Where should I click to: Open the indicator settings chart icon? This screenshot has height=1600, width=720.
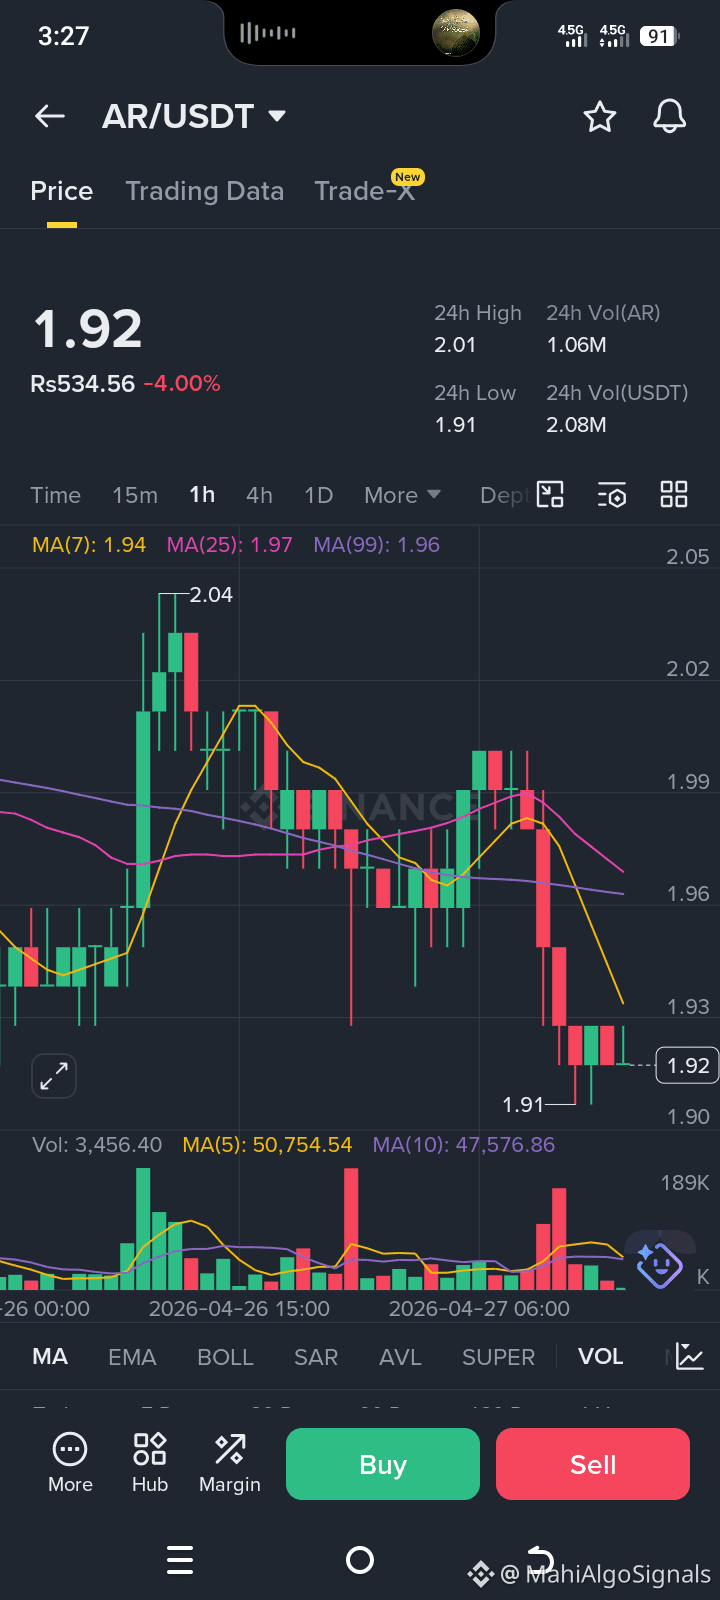(690, 1357)
